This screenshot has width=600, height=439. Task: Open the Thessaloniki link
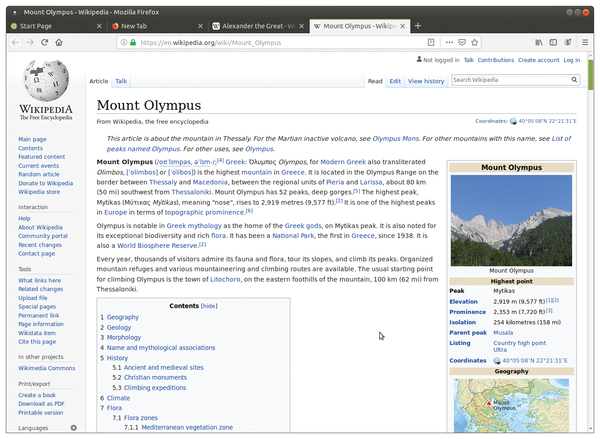(x=191, y=192)
